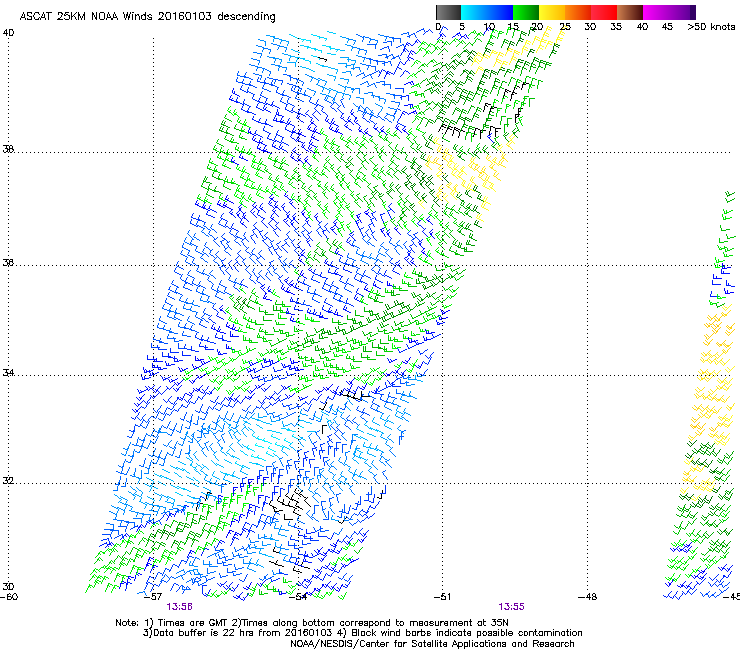Click the brown 35-40 knots color band

click(x=630, y=12)
